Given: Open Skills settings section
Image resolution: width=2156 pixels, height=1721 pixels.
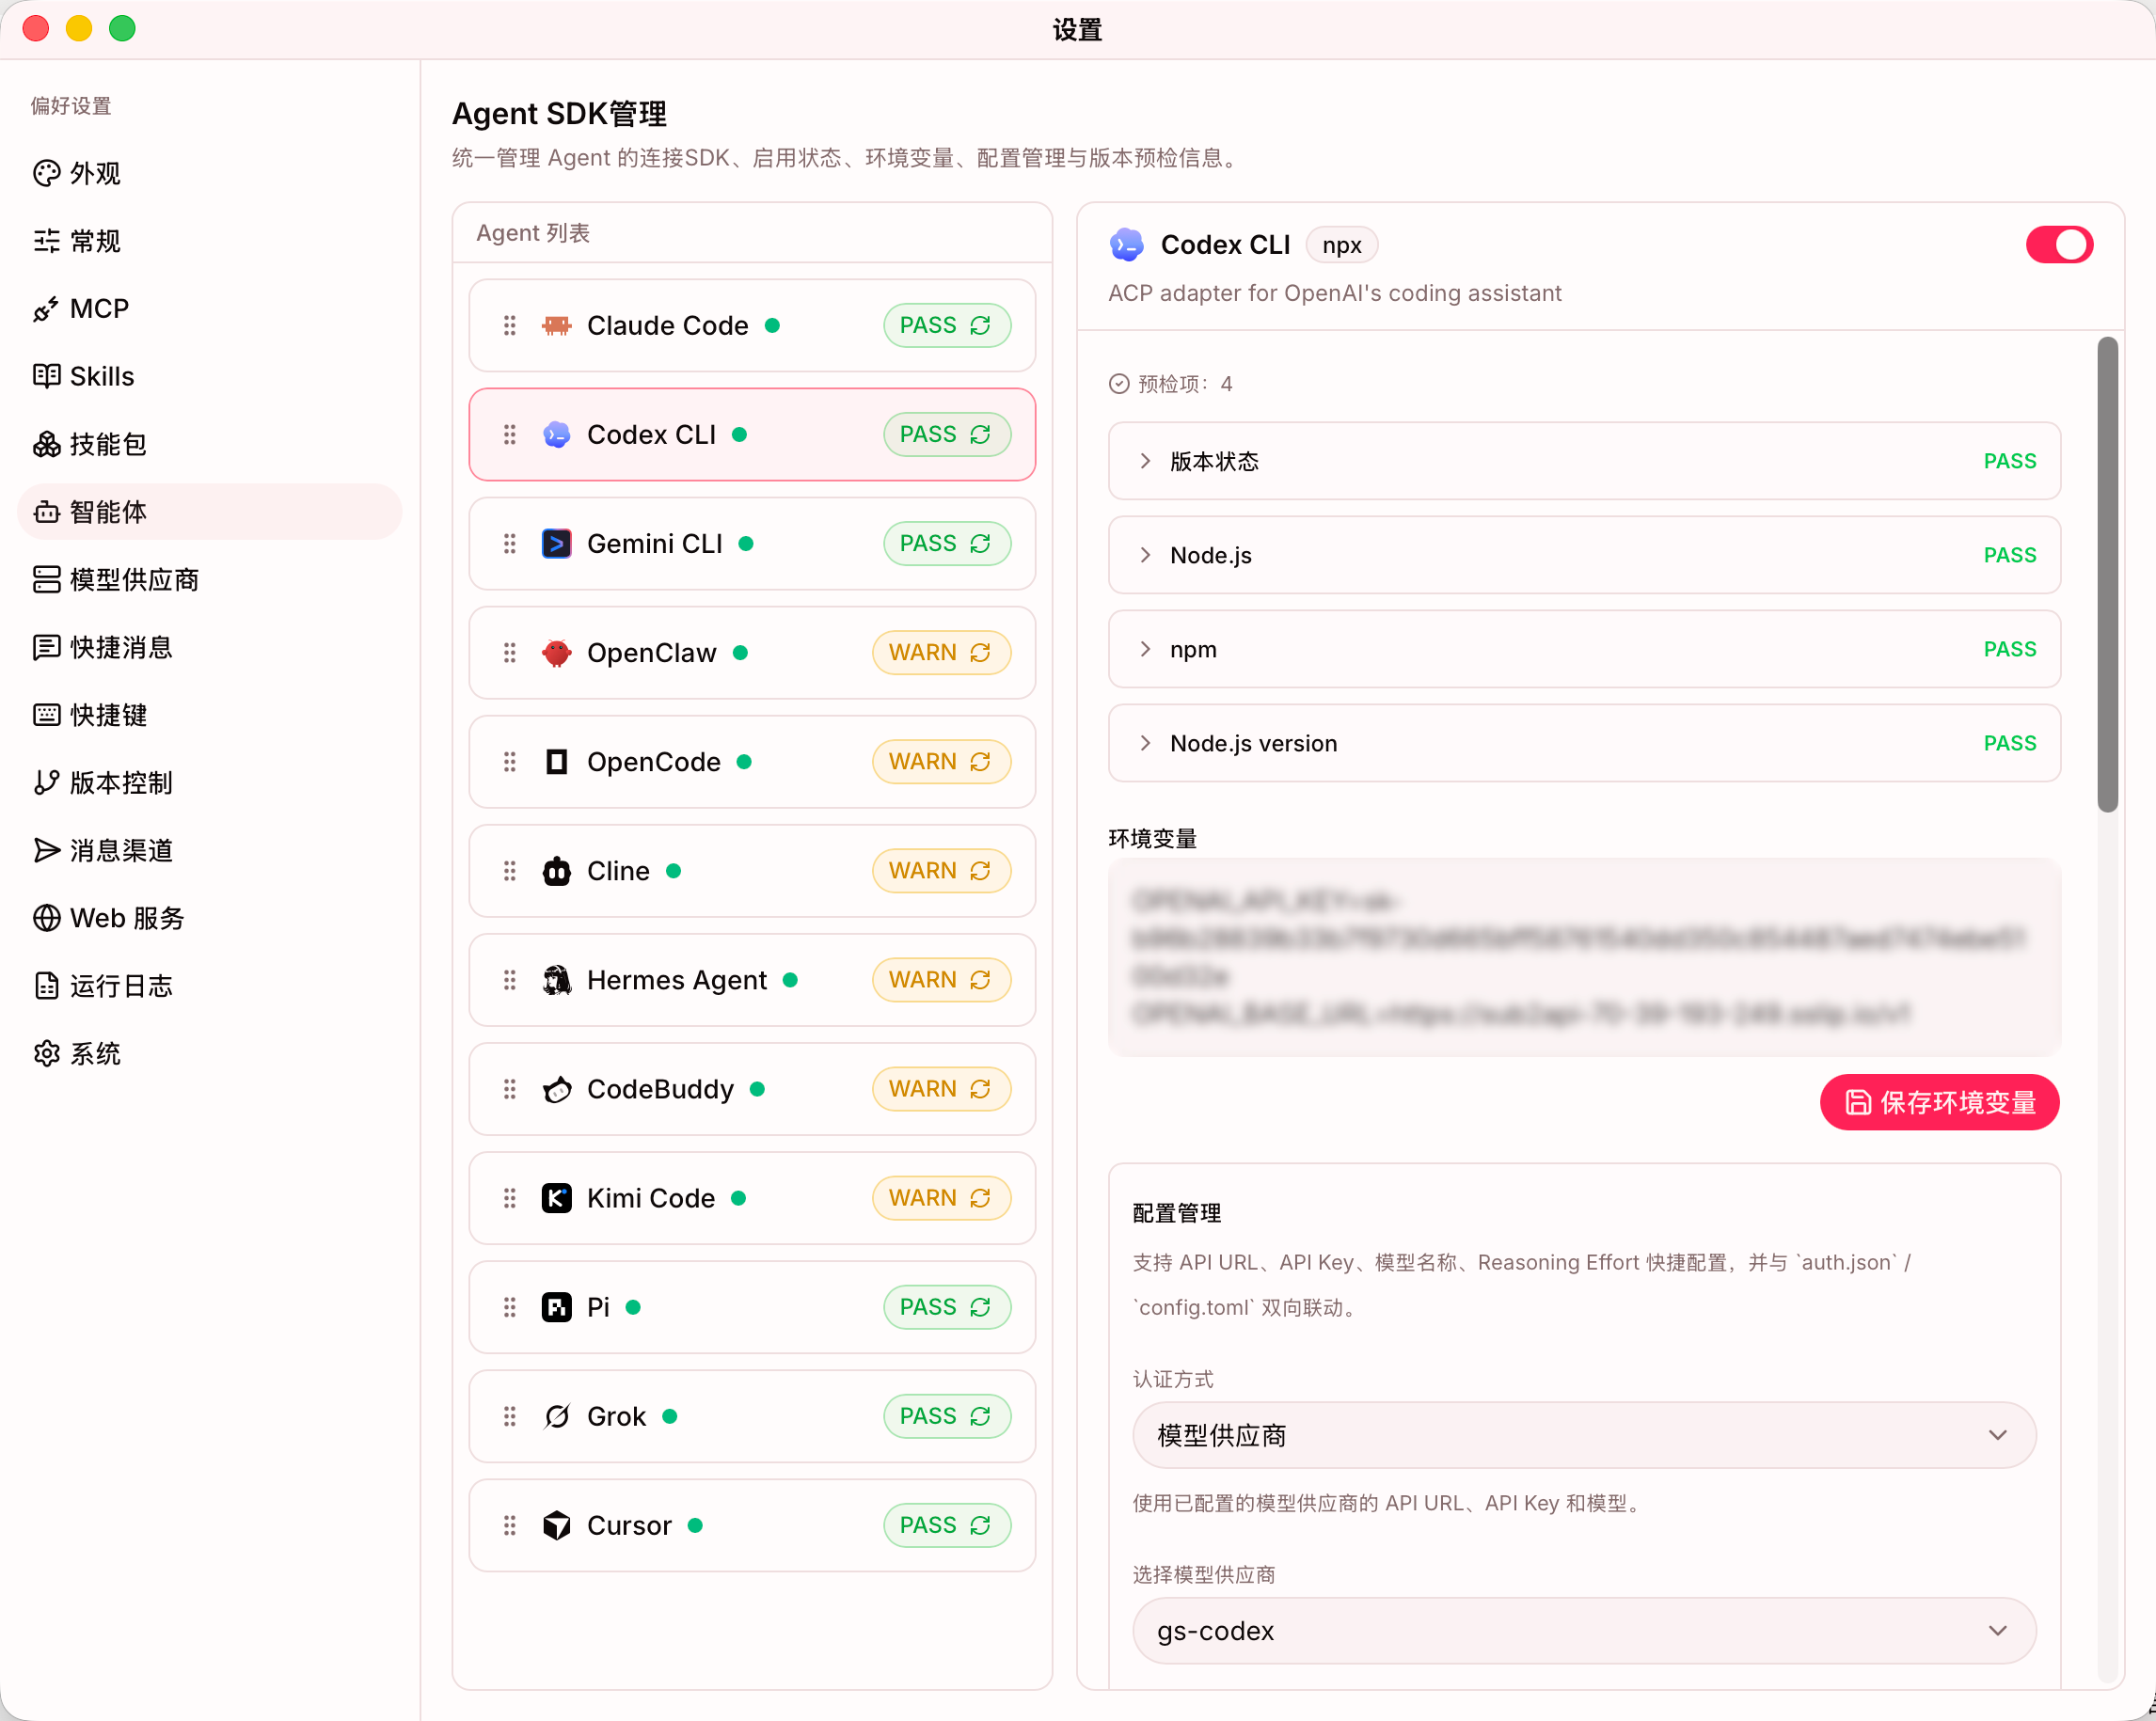Looking at the screenshot, I should point(210,376).
